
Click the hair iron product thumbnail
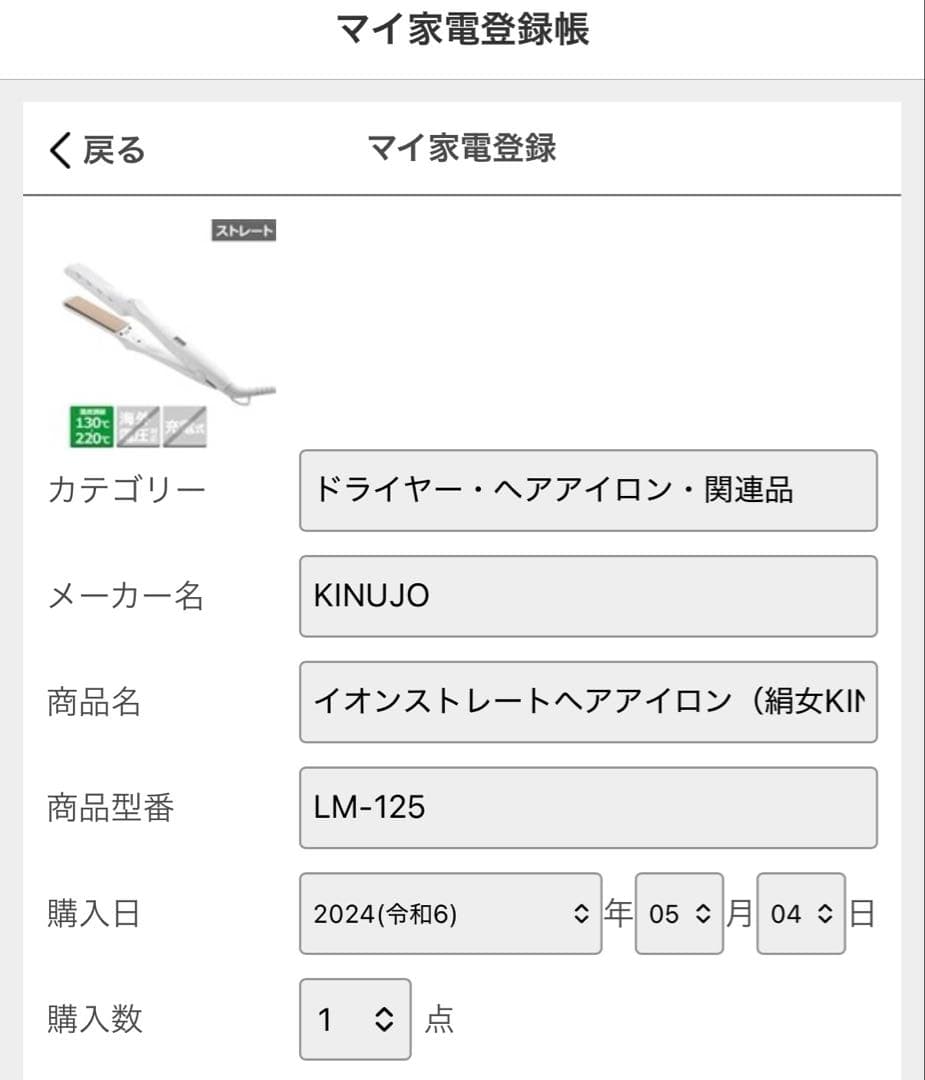point(165,325)
